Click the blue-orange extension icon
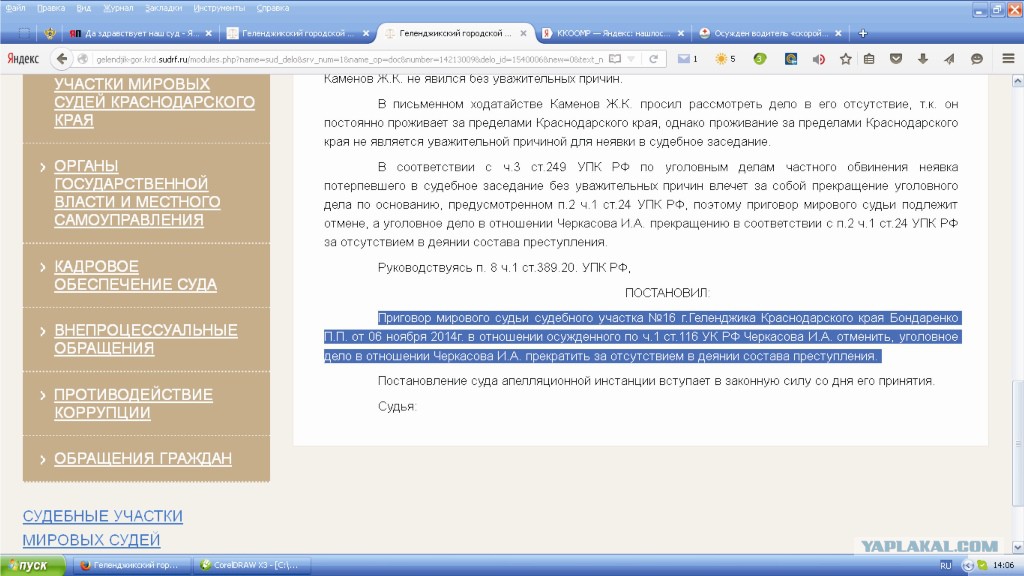Screen dimensions: 1024x576 click(x=790, y=59)
